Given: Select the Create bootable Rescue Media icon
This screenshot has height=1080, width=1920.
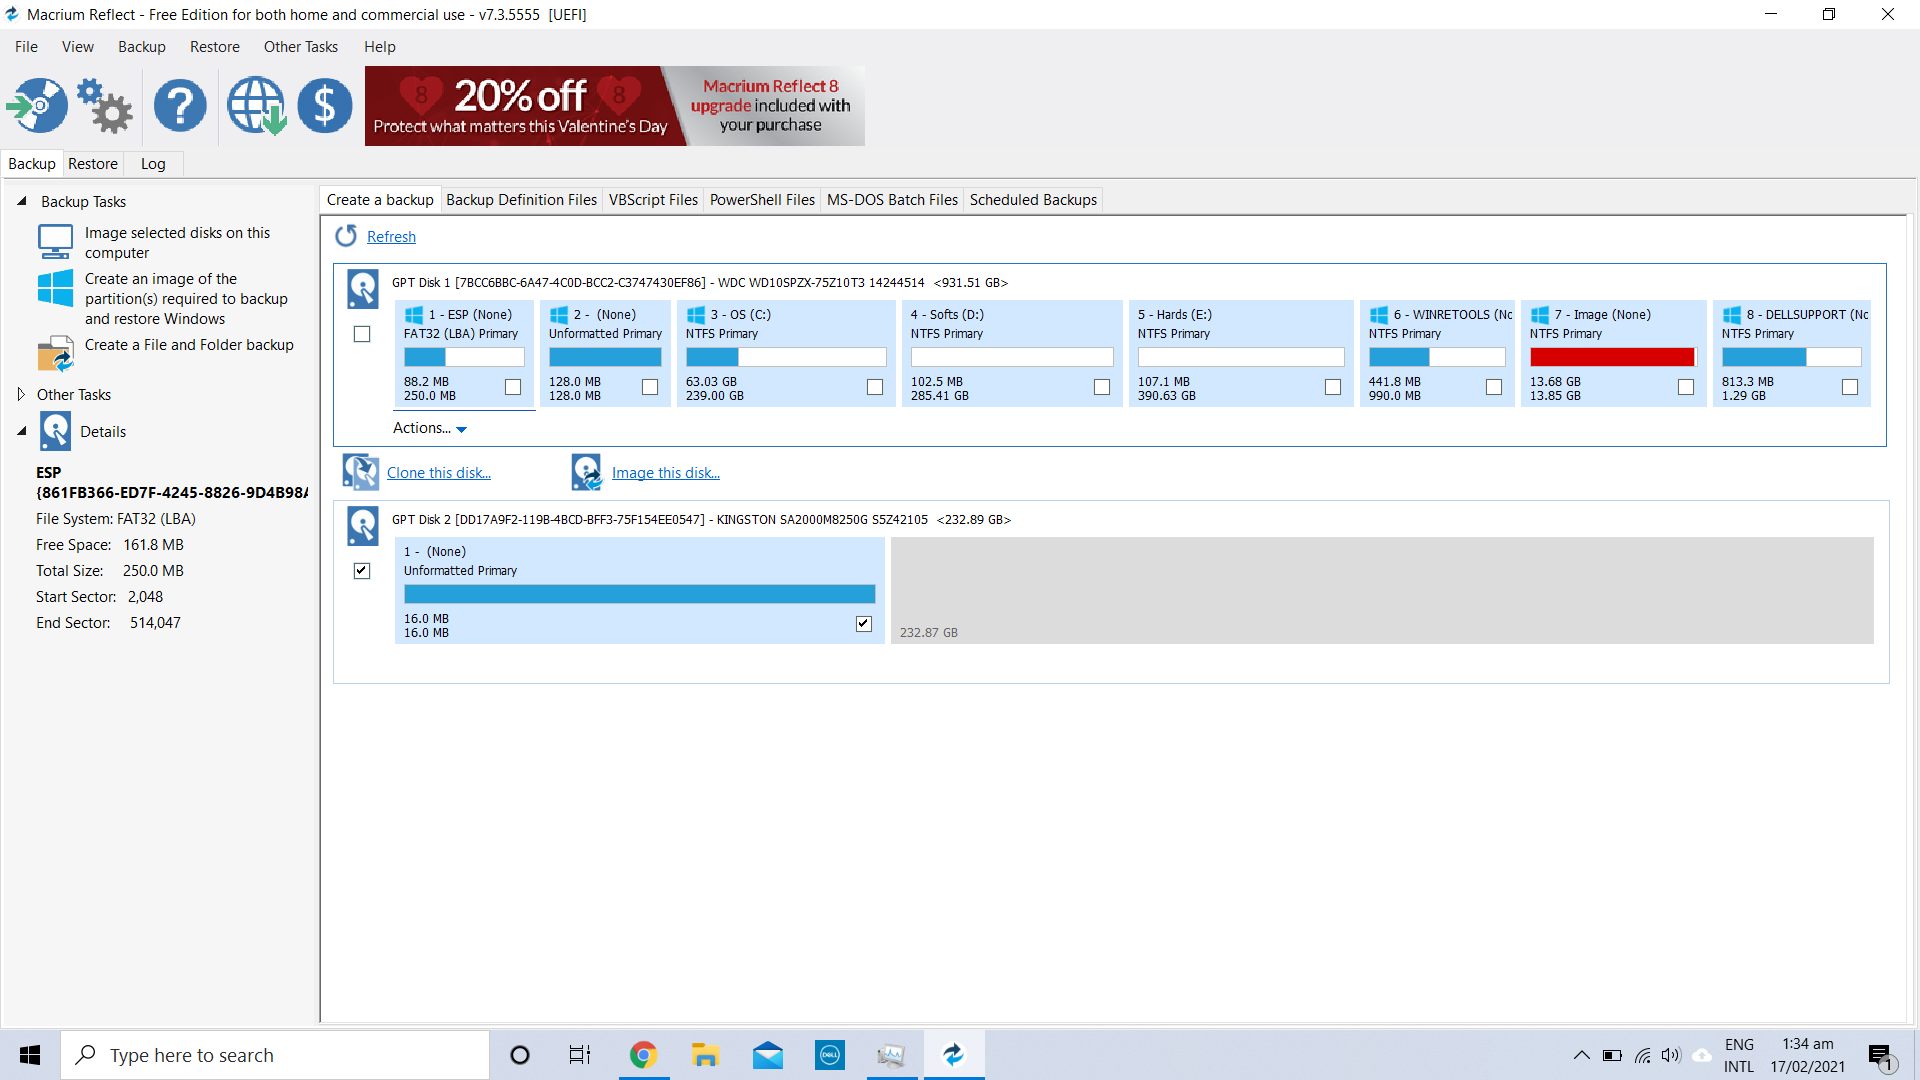Looking at the screenshot, I should [x=36, y=105].
